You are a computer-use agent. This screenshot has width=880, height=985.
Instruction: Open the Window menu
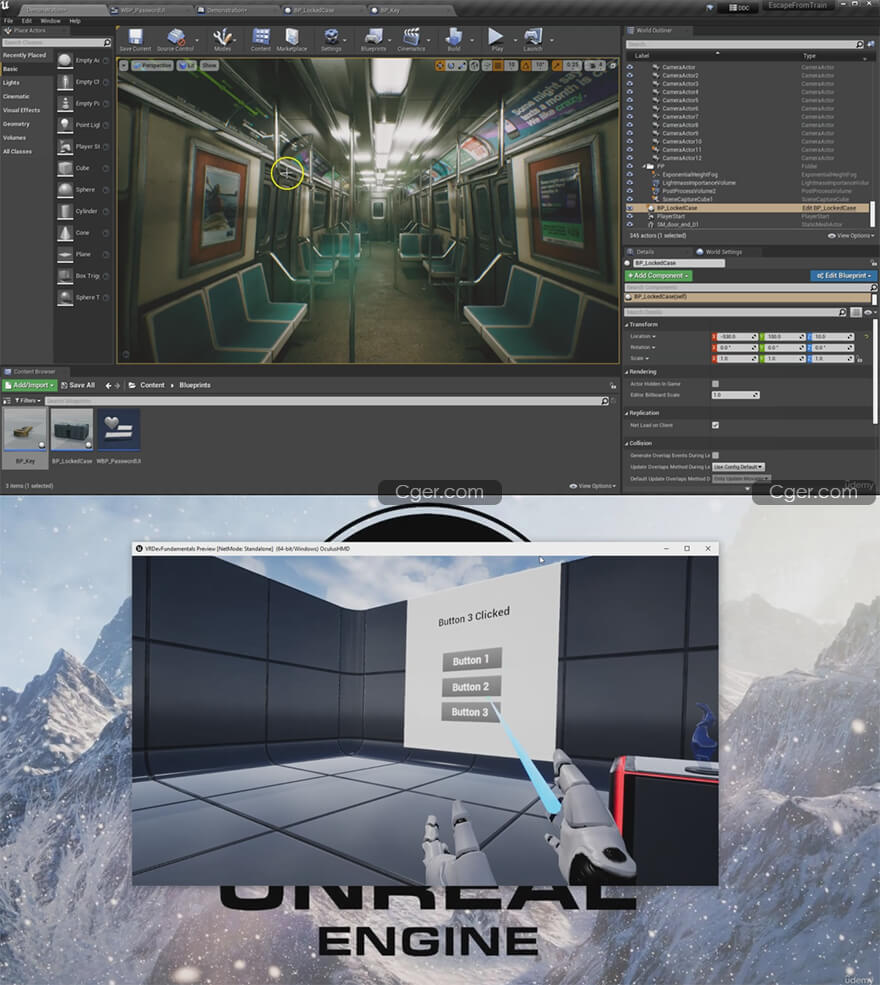point(50,21)
